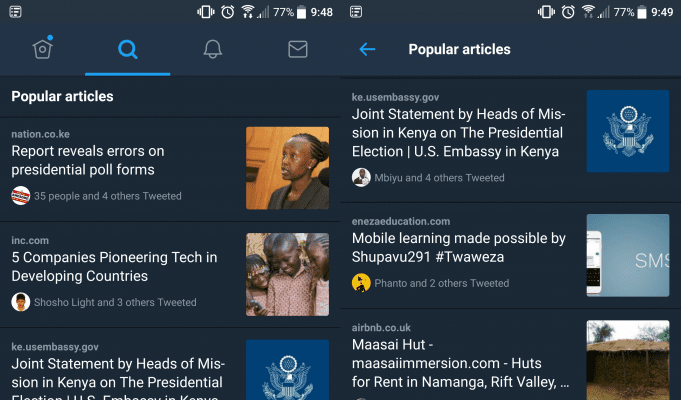Tap the inc.com children photo thumbnail
The width and height of the screenshot is (681, 400).
pyautogui.click(x=287, y=274)
